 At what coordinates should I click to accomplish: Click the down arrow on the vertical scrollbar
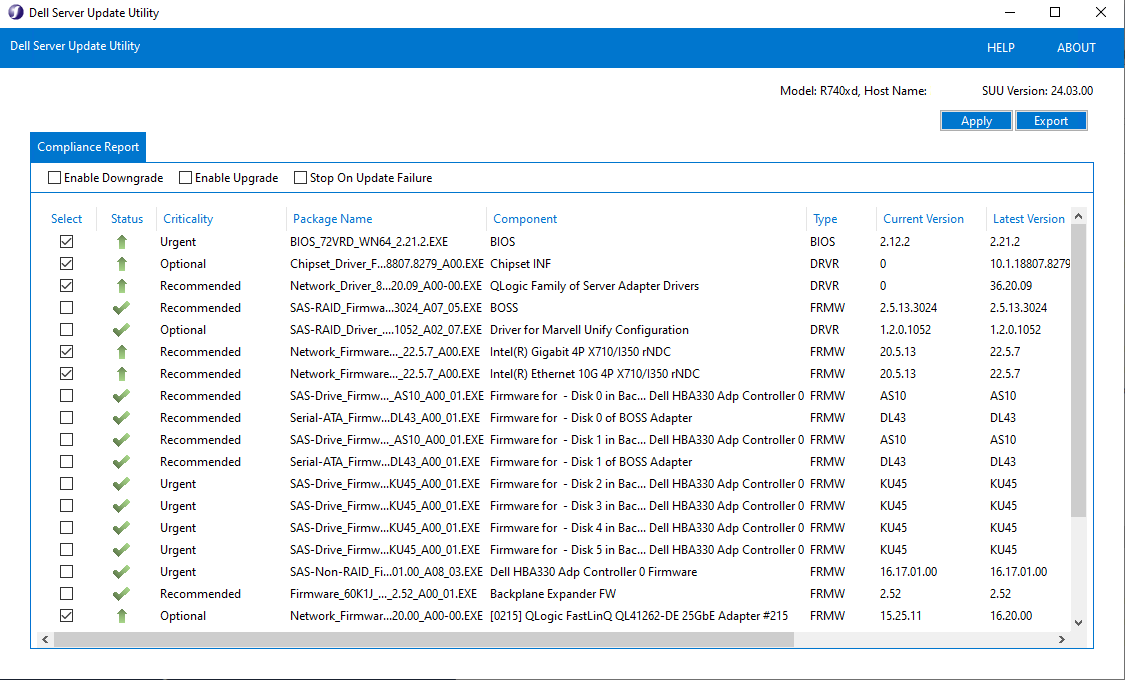pos(1078,621)
